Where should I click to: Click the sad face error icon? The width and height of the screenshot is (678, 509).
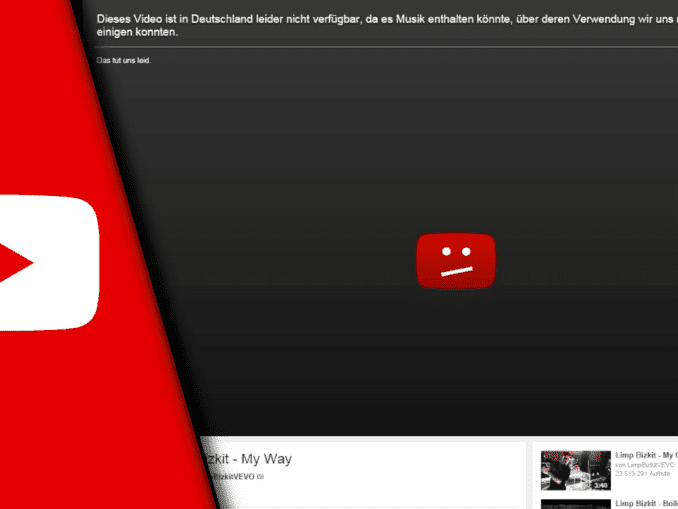[x=456, y=263]
